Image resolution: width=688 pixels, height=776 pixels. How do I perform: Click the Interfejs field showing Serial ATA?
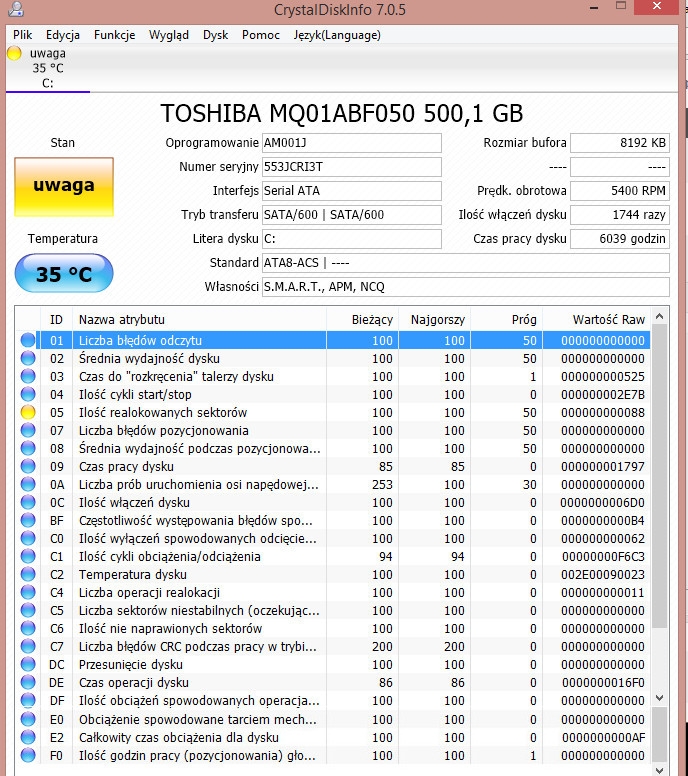pos(351,191)
